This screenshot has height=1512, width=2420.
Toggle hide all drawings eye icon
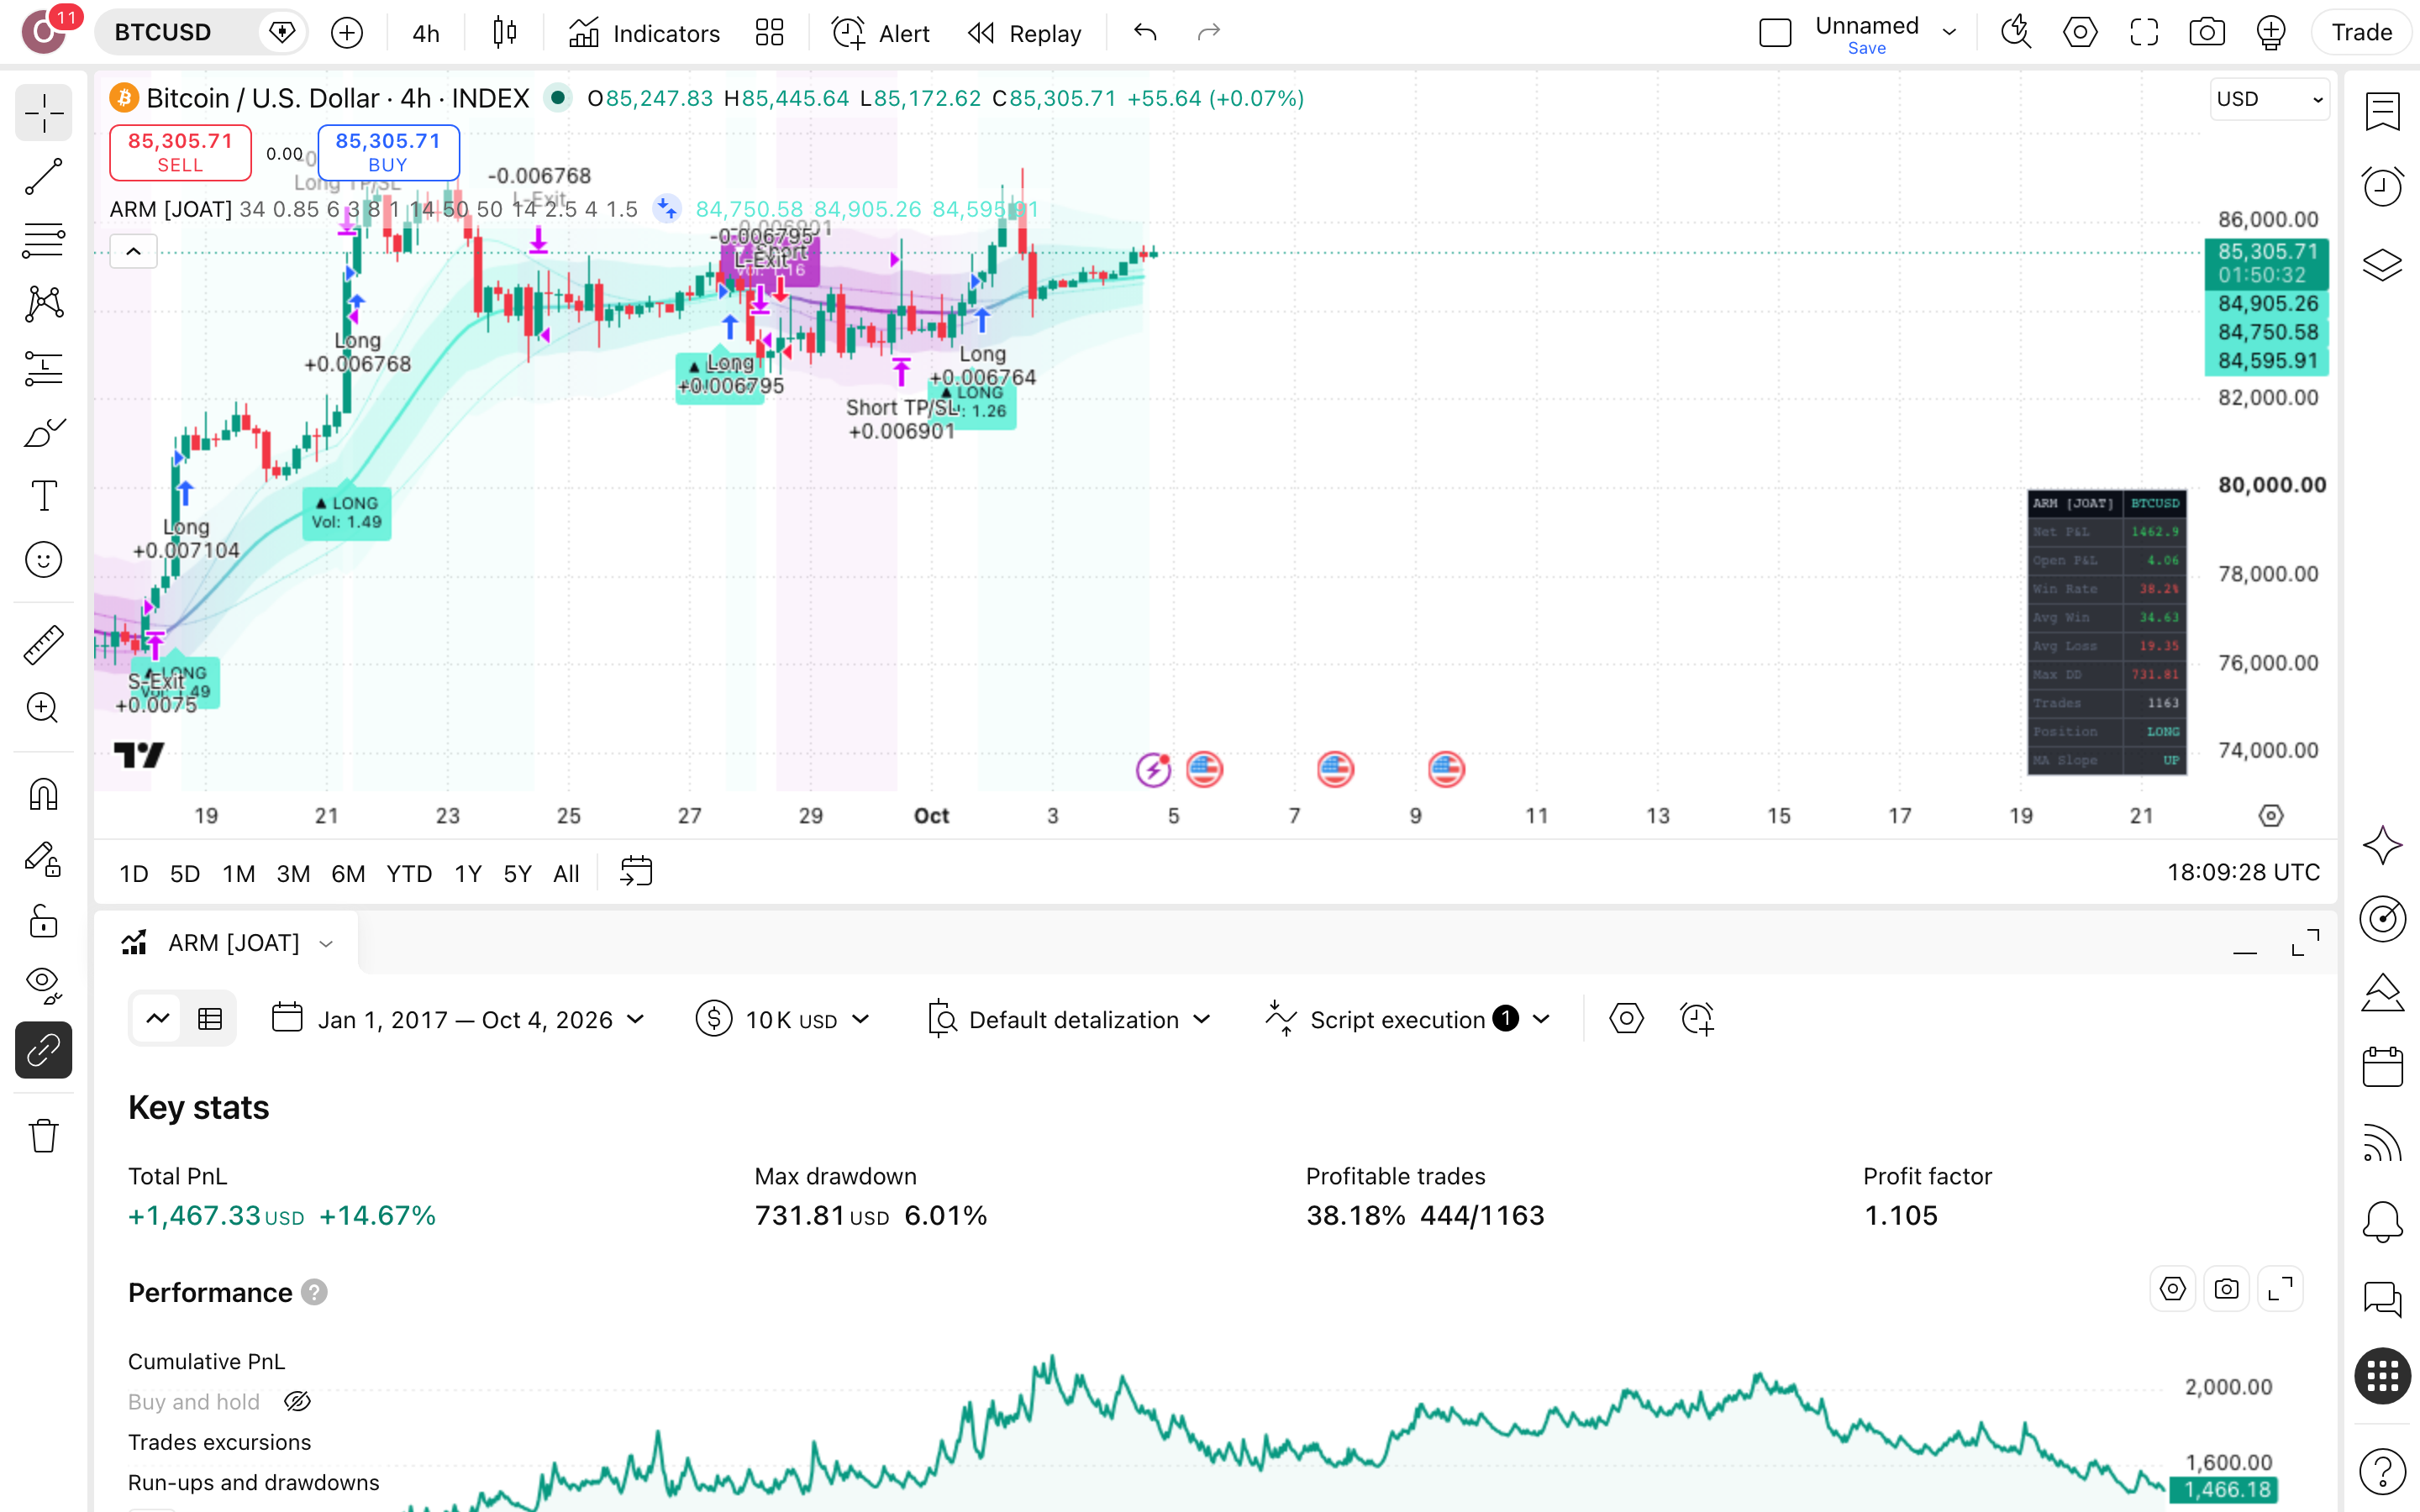[44, 985]
